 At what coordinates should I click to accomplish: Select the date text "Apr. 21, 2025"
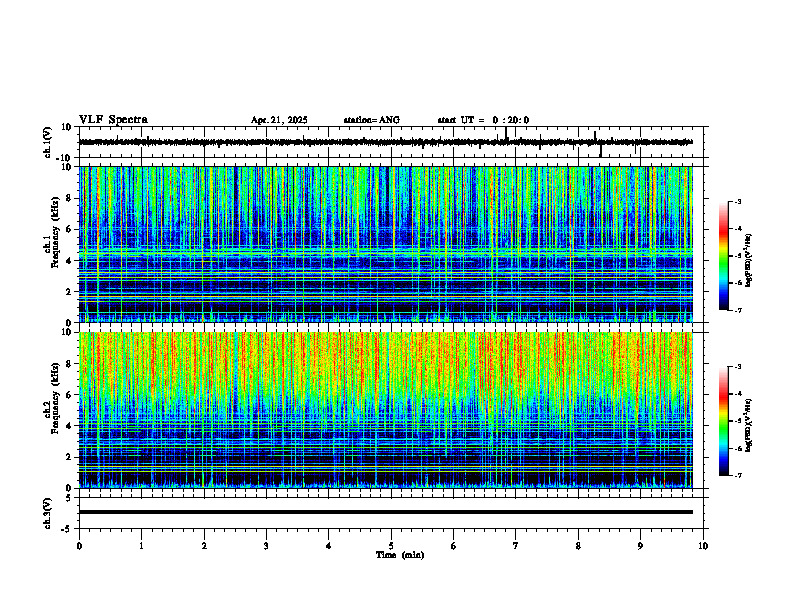click(279, 120)
